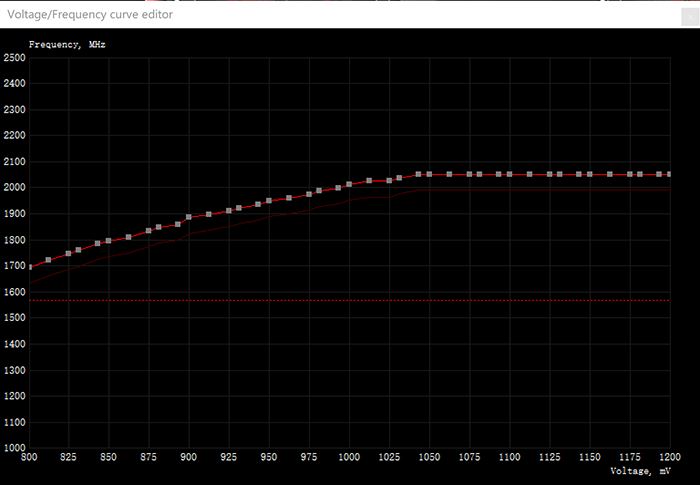Click the 1150 mV curve point

click(589, 174)
